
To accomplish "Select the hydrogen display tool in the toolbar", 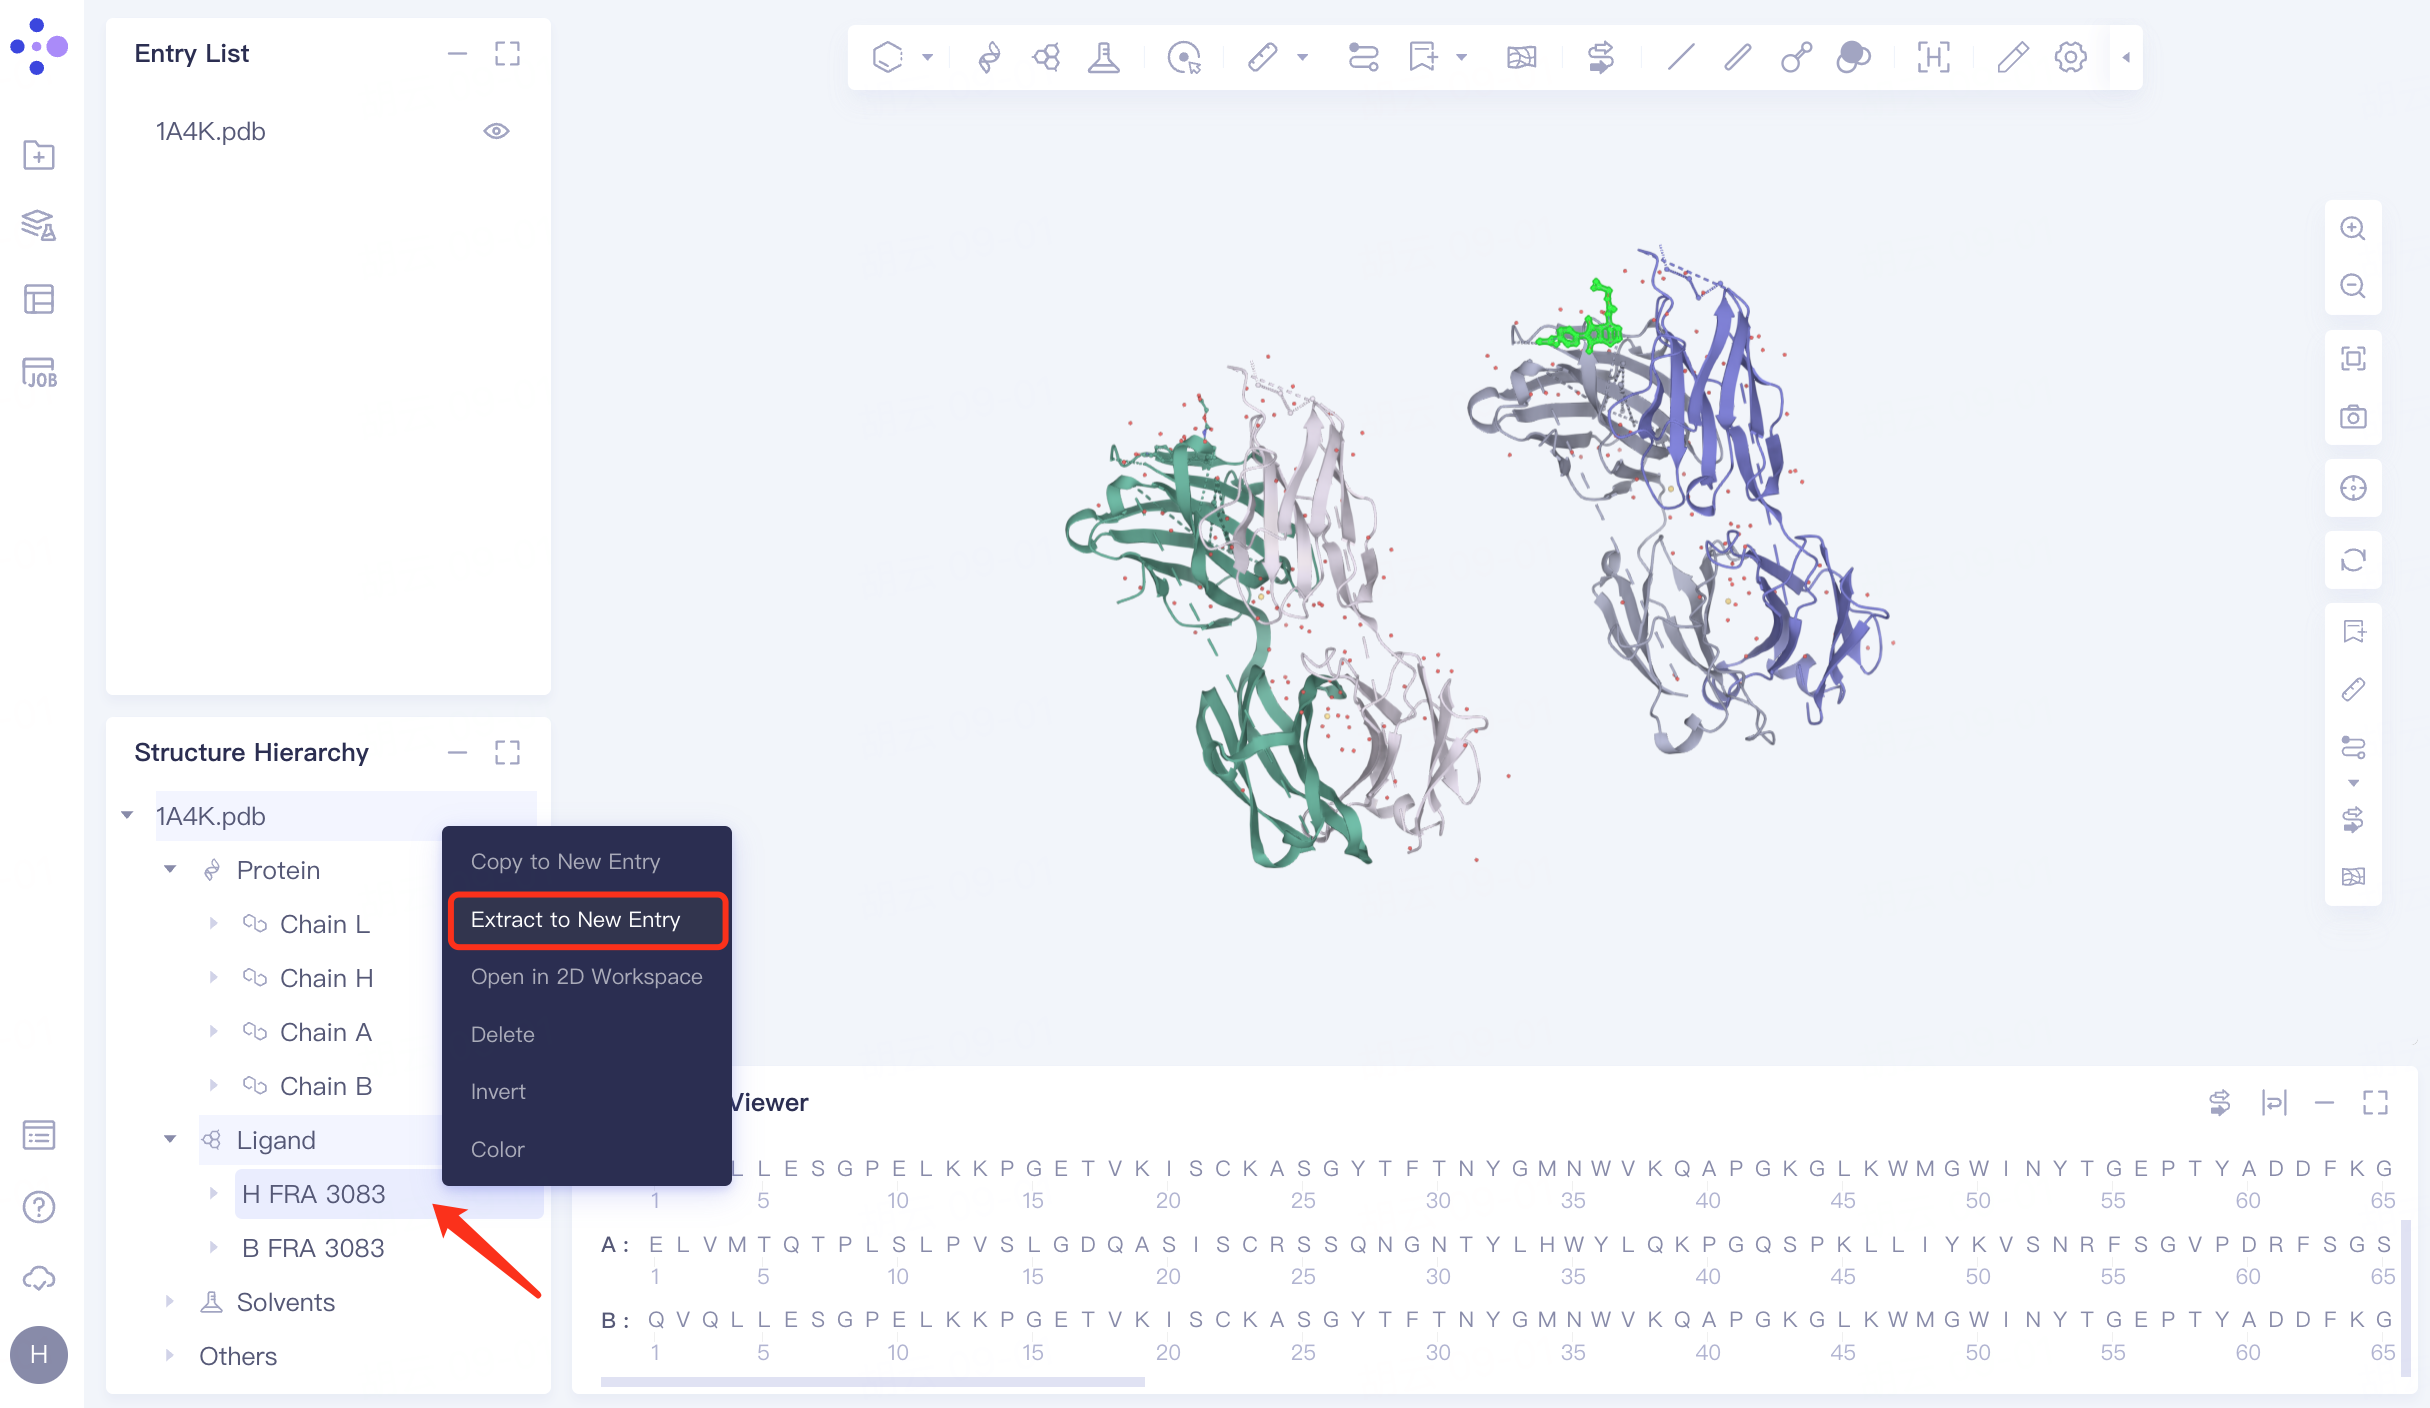I will click(x=1933, y=57).
